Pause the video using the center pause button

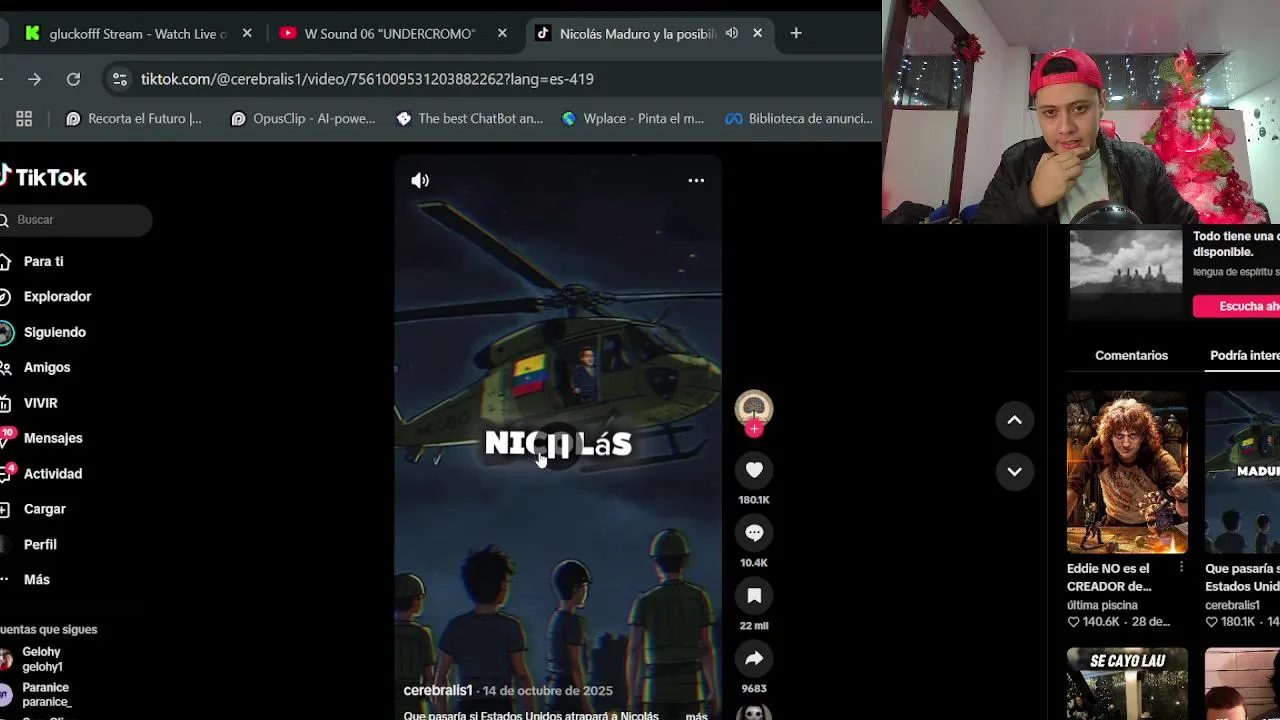point(558,445)
